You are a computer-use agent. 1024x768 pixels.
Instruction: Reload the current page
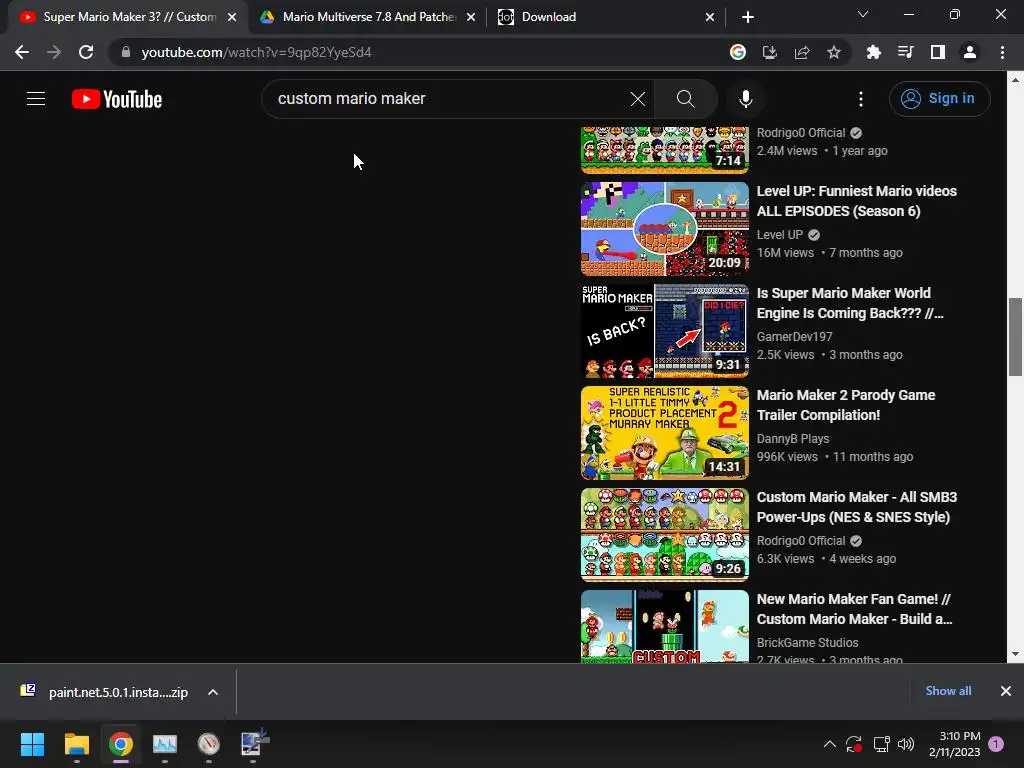86,52
